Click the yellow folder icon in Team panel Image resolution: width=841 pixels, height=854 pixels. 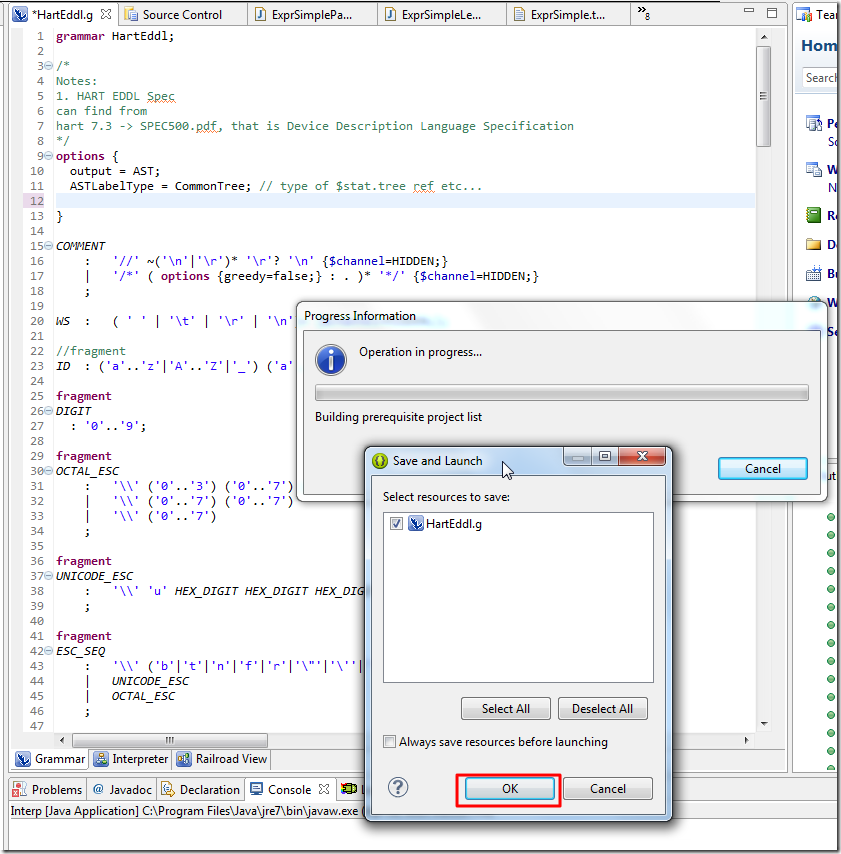pyautogui.click(x=814, y=244)
